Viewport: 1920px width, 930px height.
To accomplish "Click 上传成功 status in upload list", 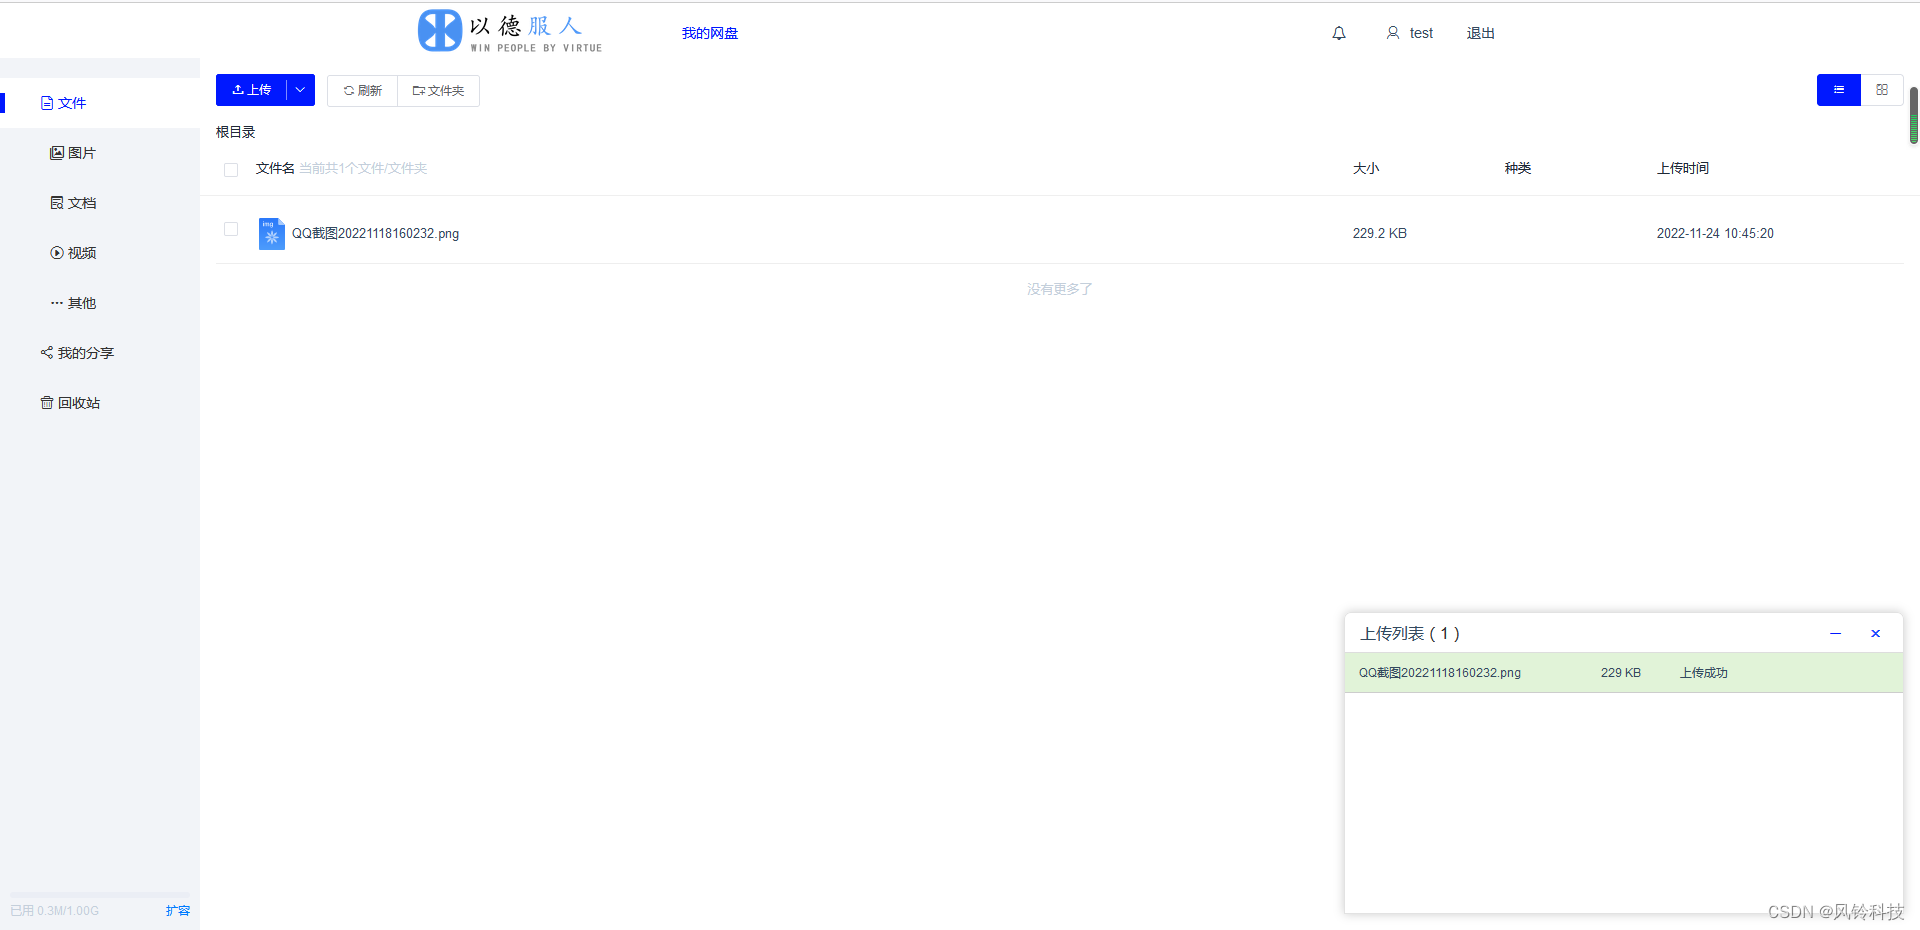I will [x=1704, y=673].
